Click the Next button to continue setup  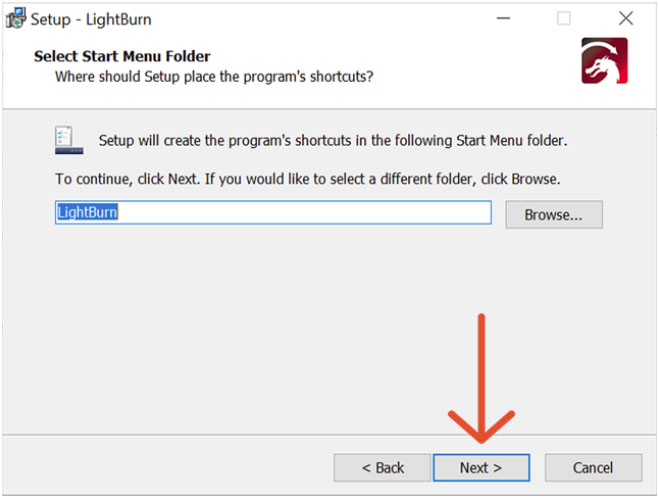click(481, 468)
